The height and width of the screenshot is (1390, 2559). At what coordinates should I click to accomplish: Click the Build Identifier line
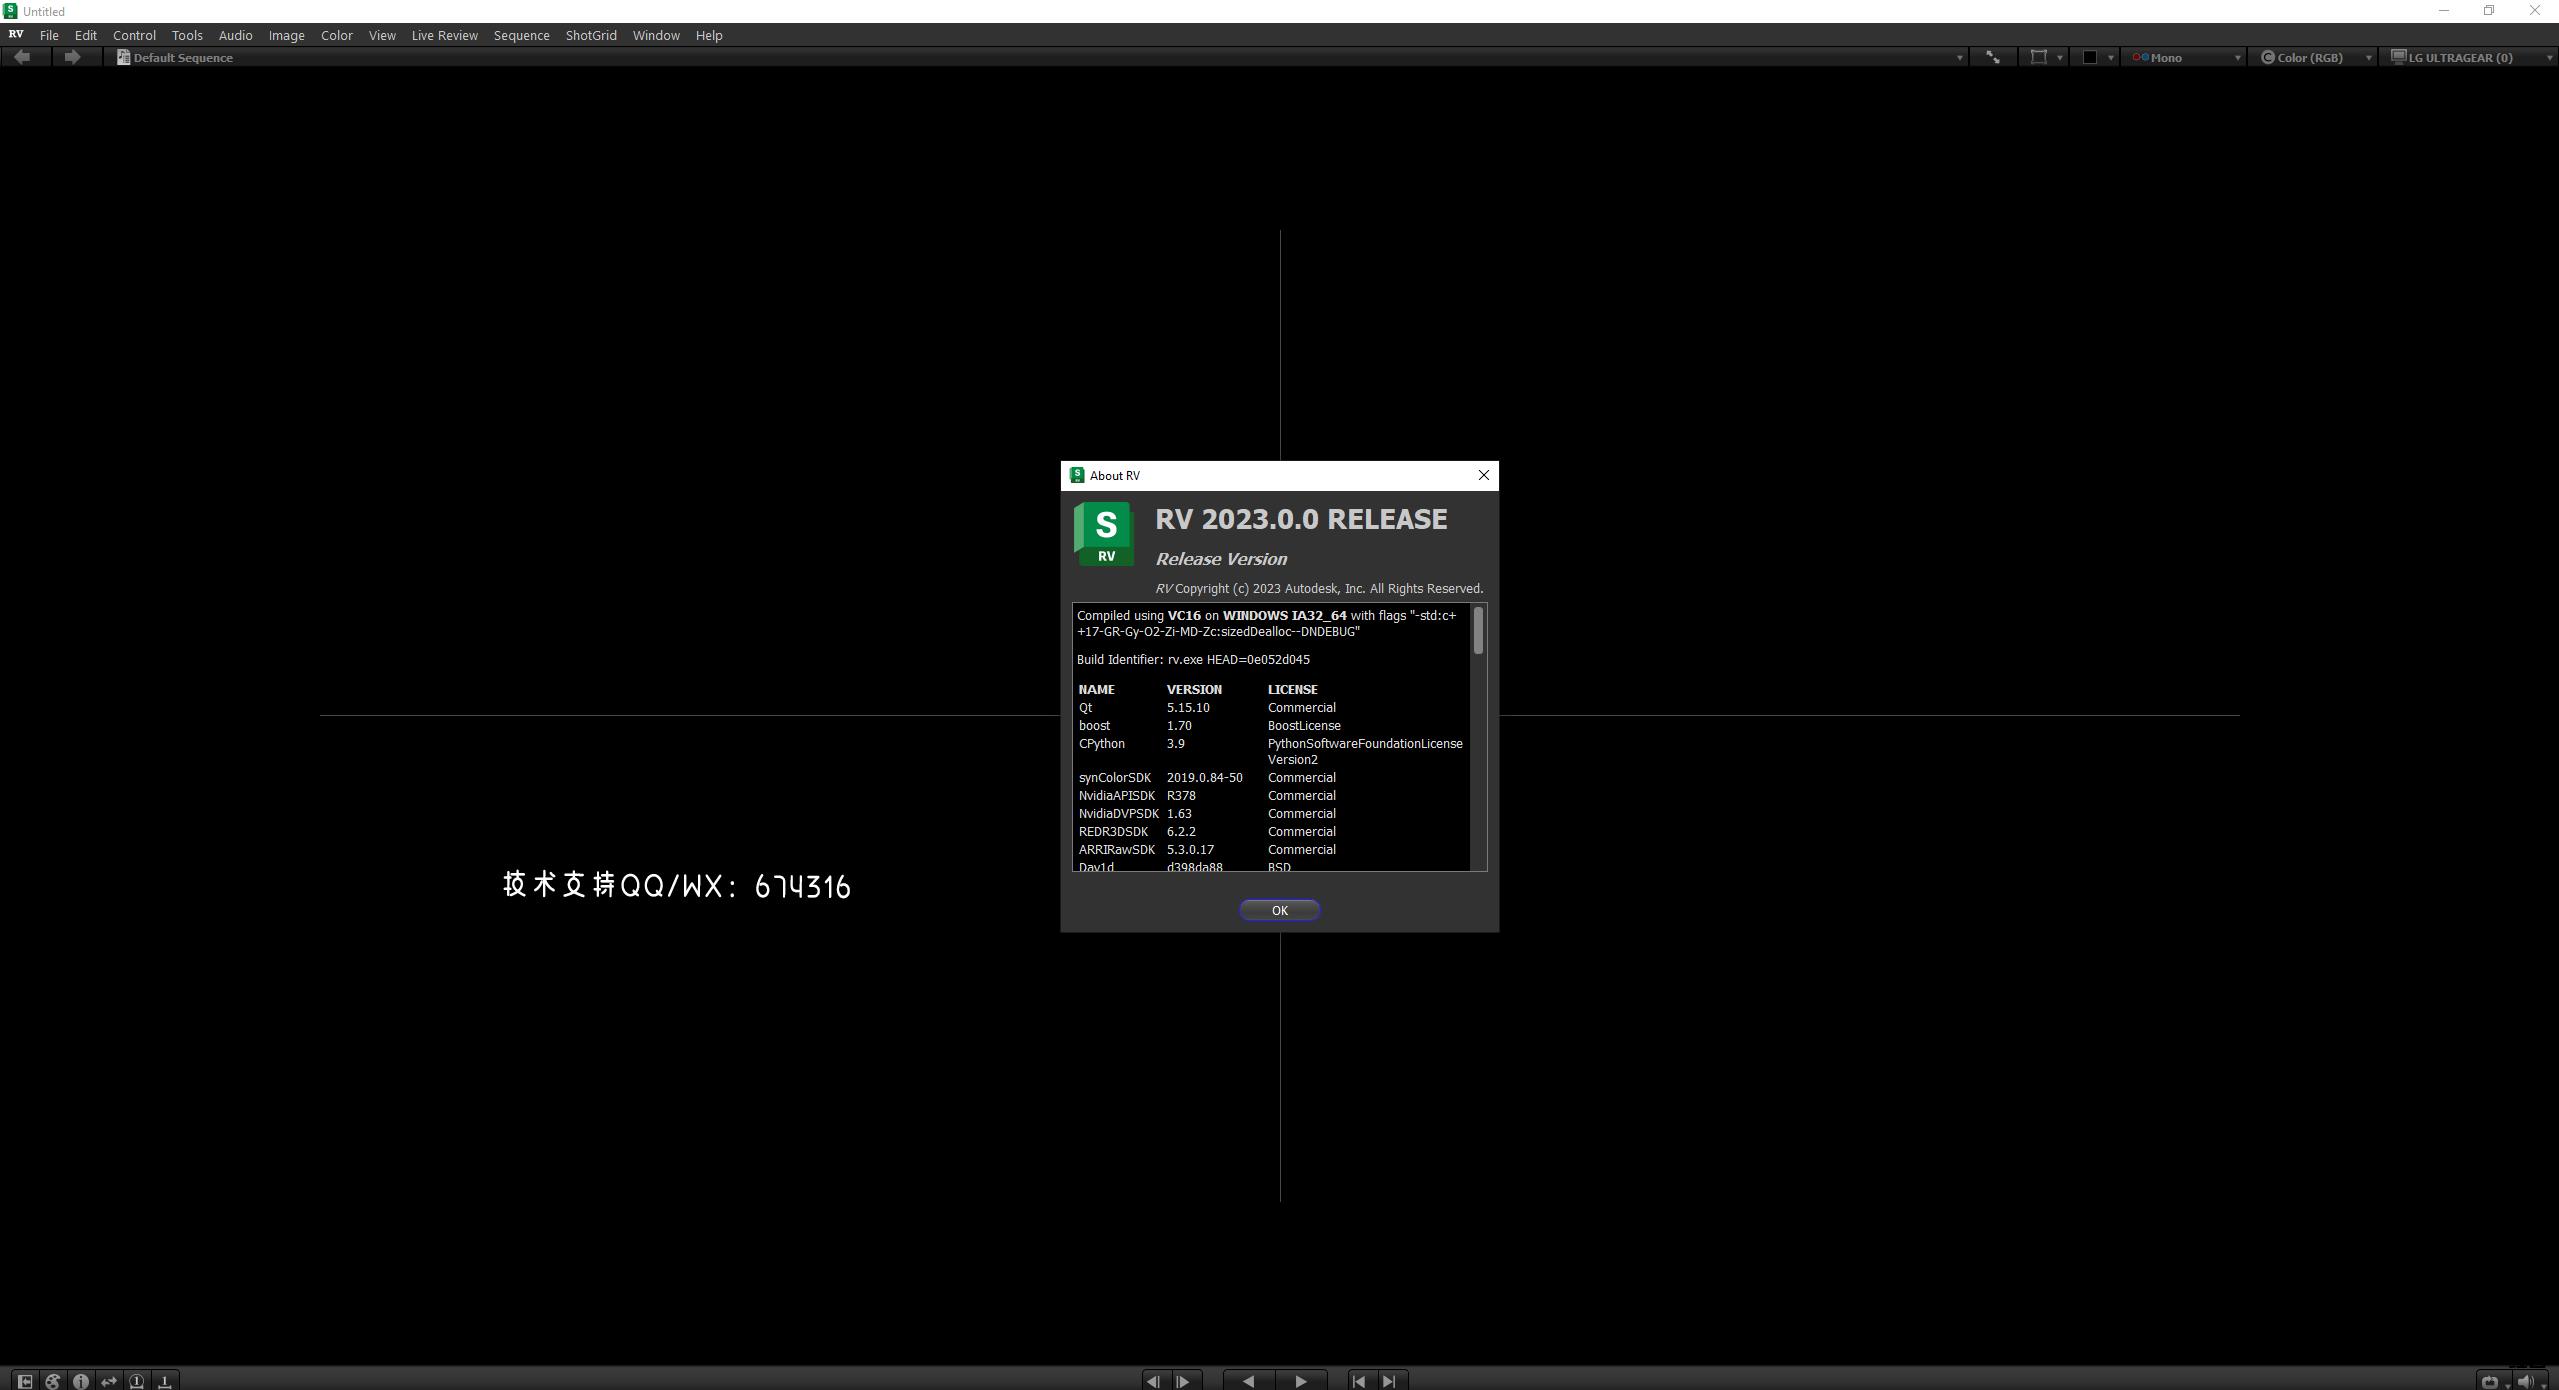pyautogui.click(x=1193, y=660)
